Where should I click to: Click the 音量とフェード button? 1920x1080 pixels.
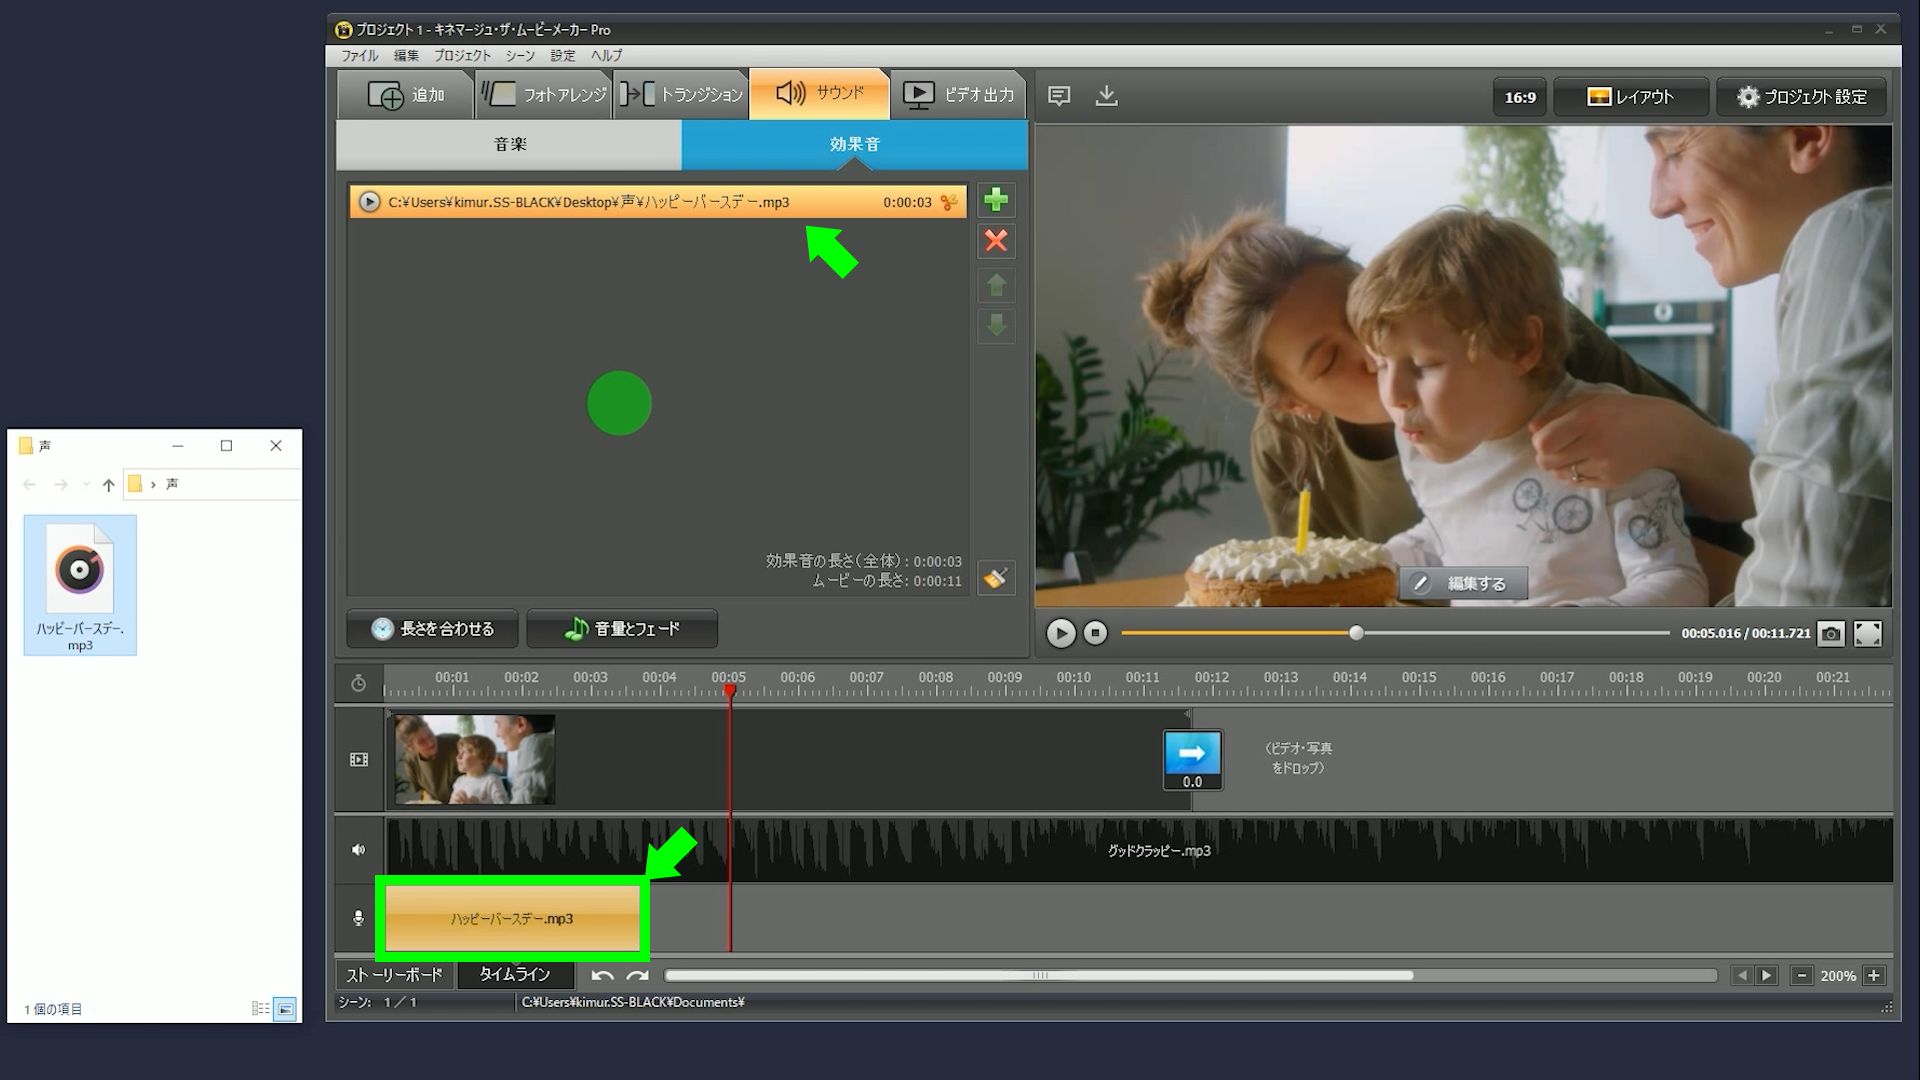tap(622, 629)
